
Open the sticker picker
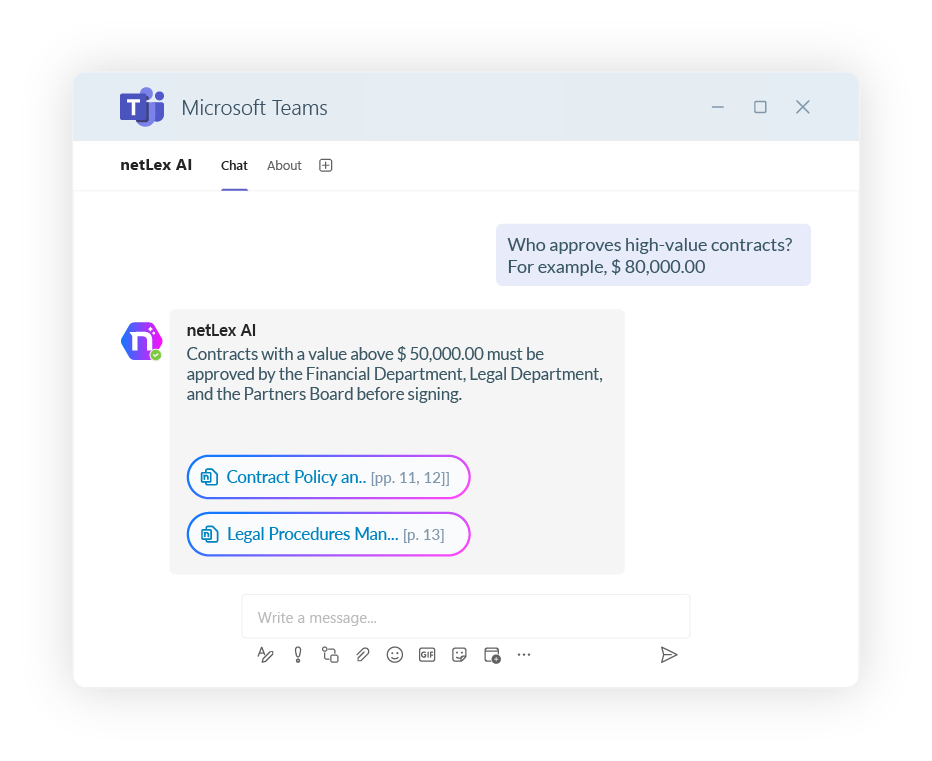[x=459, y=655]
